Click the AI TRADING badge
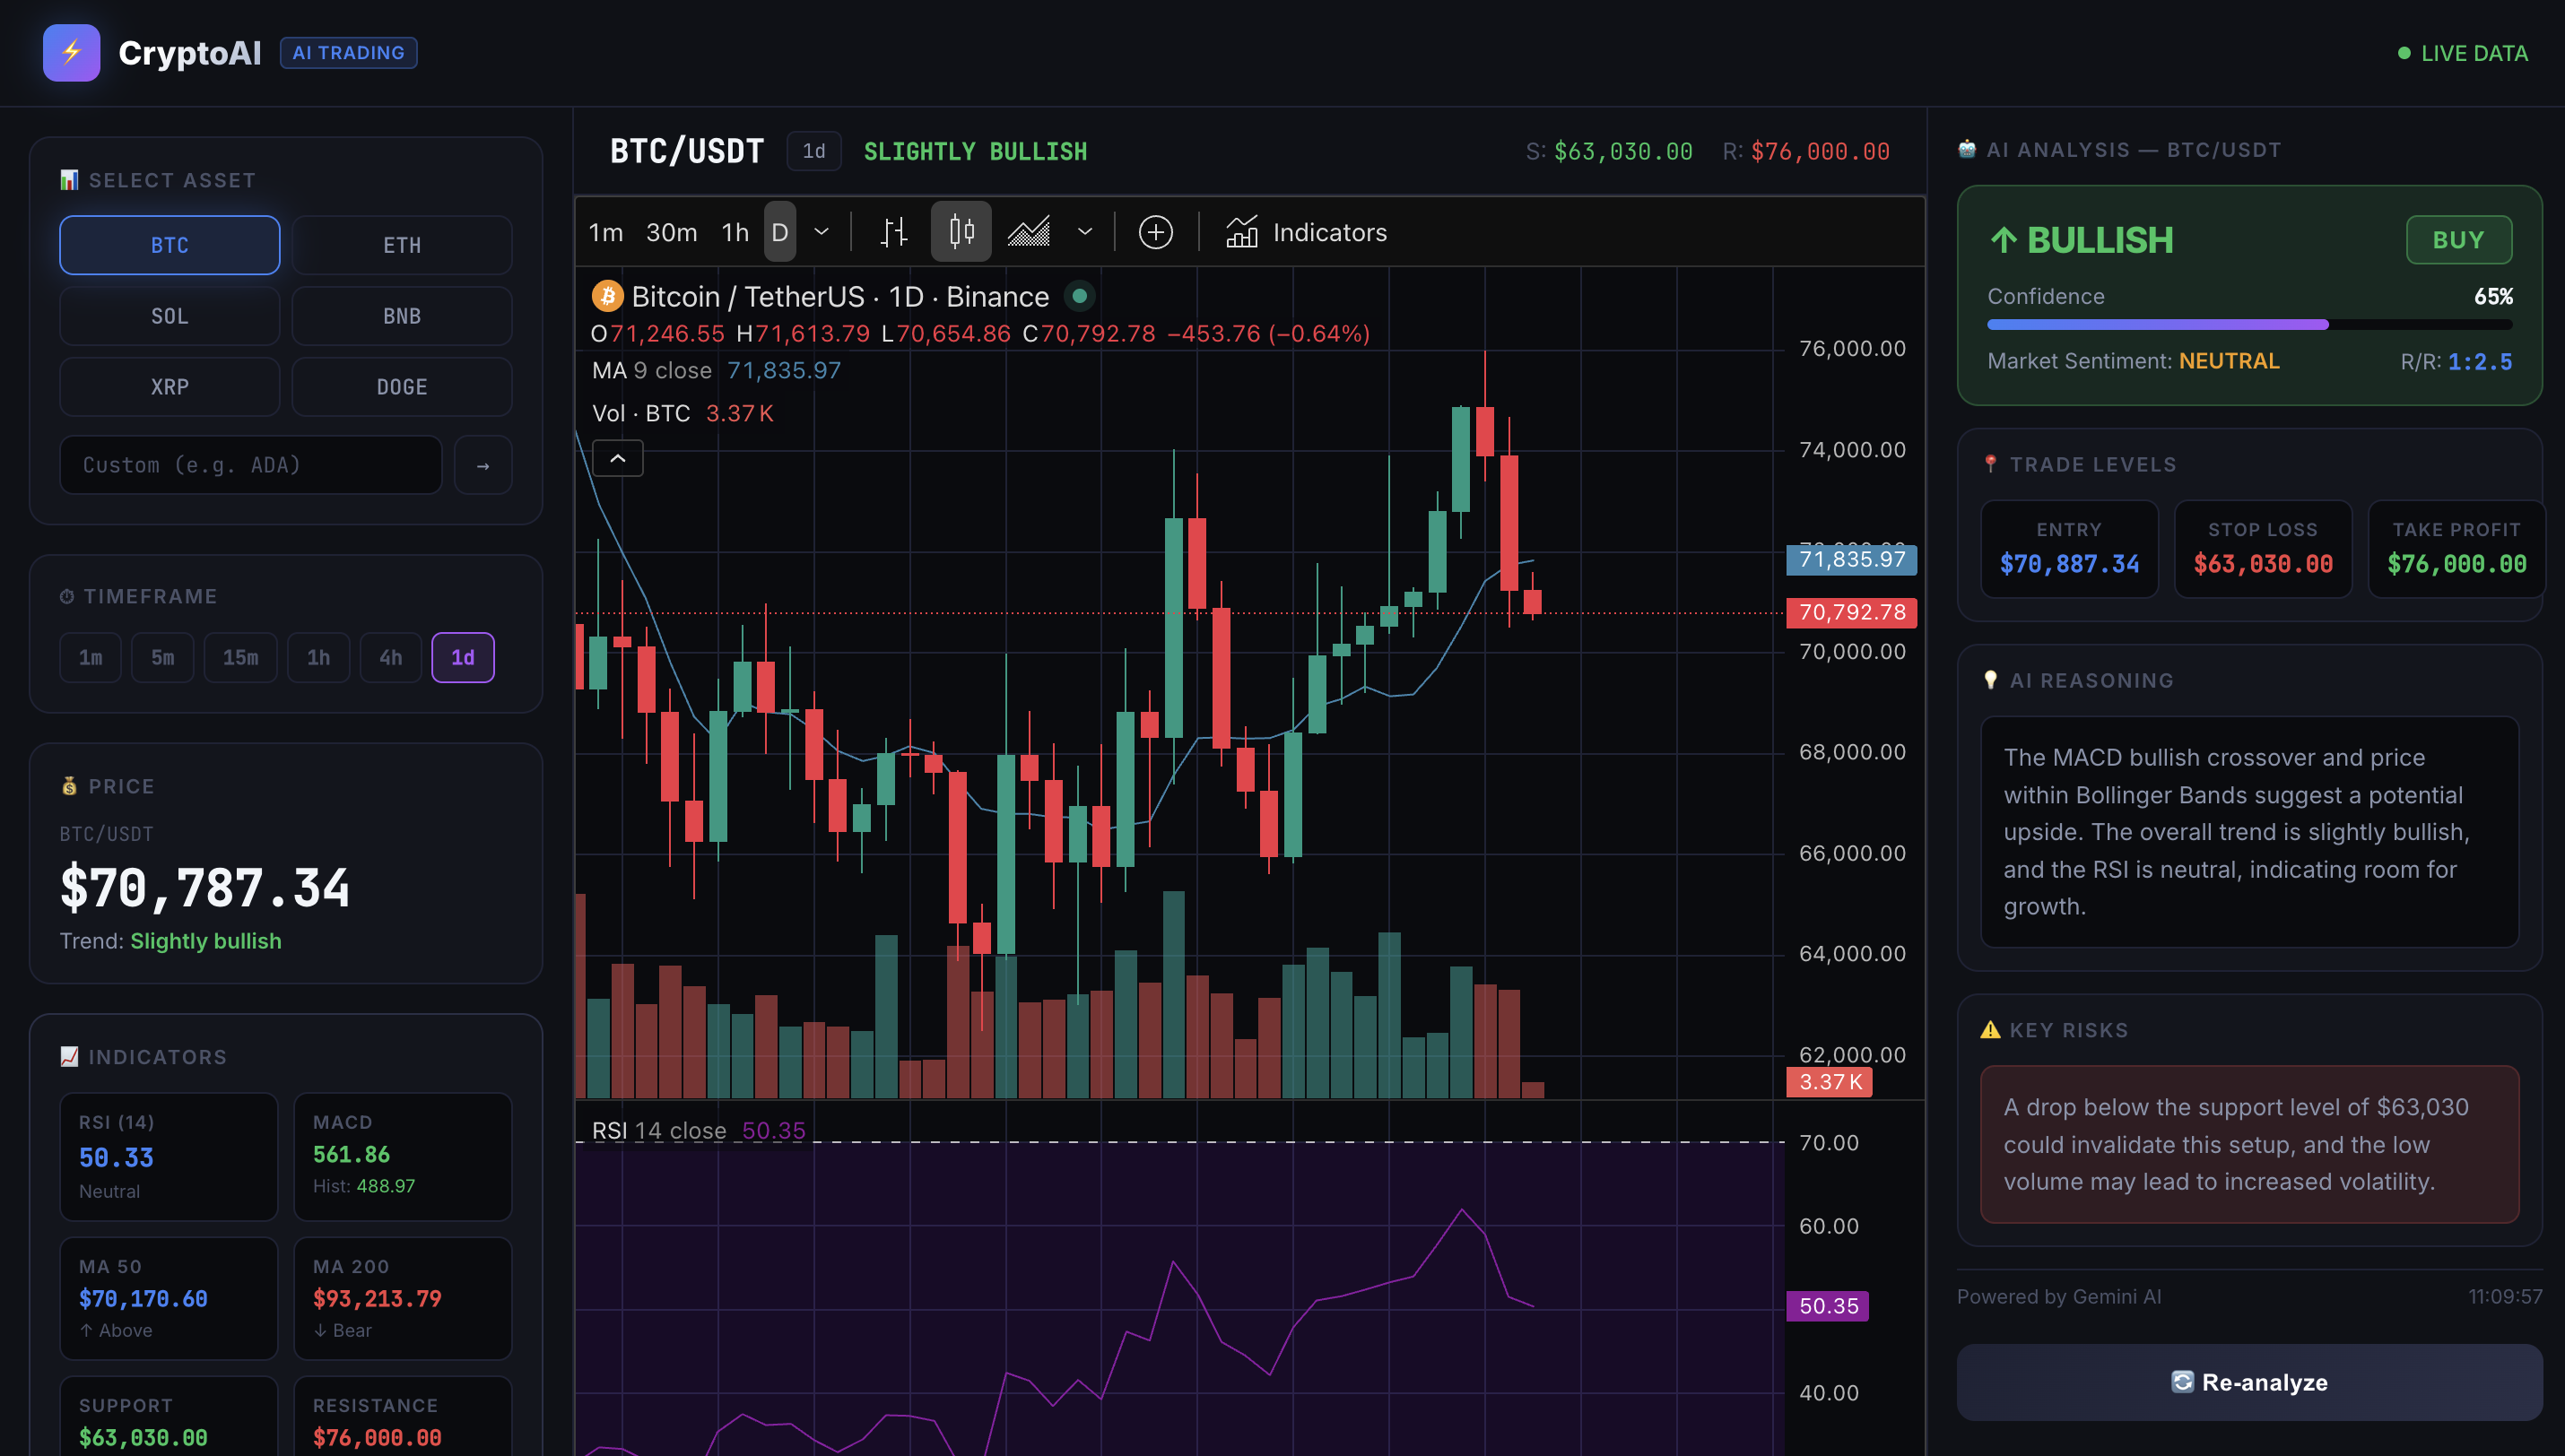 tap(348, 52)
